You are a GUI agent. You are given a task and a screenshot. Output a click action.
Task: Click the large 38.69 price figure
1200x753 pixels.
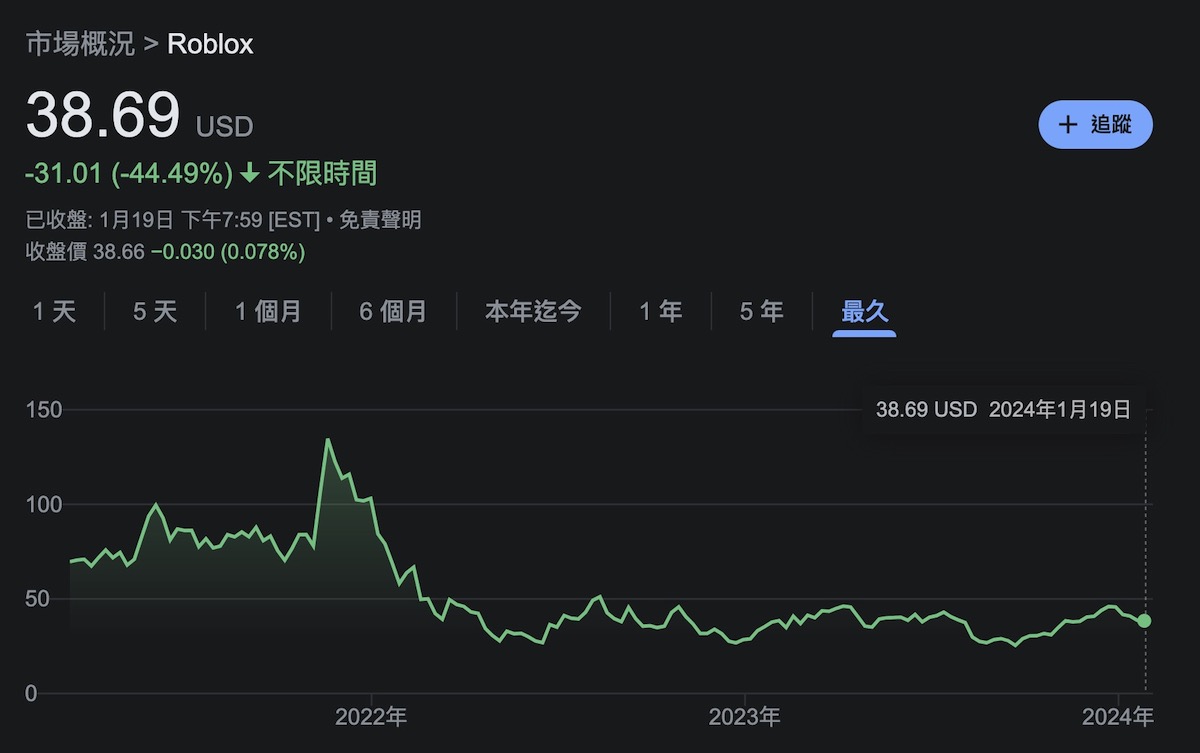pos(103,115)
